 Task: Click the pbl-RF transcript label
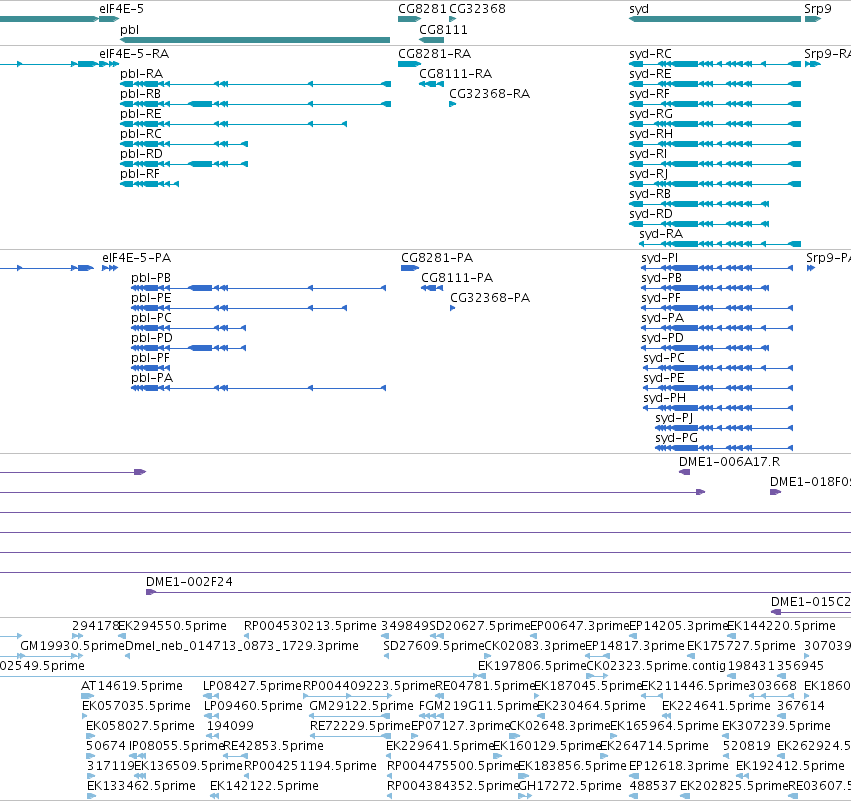coord(140,174)
